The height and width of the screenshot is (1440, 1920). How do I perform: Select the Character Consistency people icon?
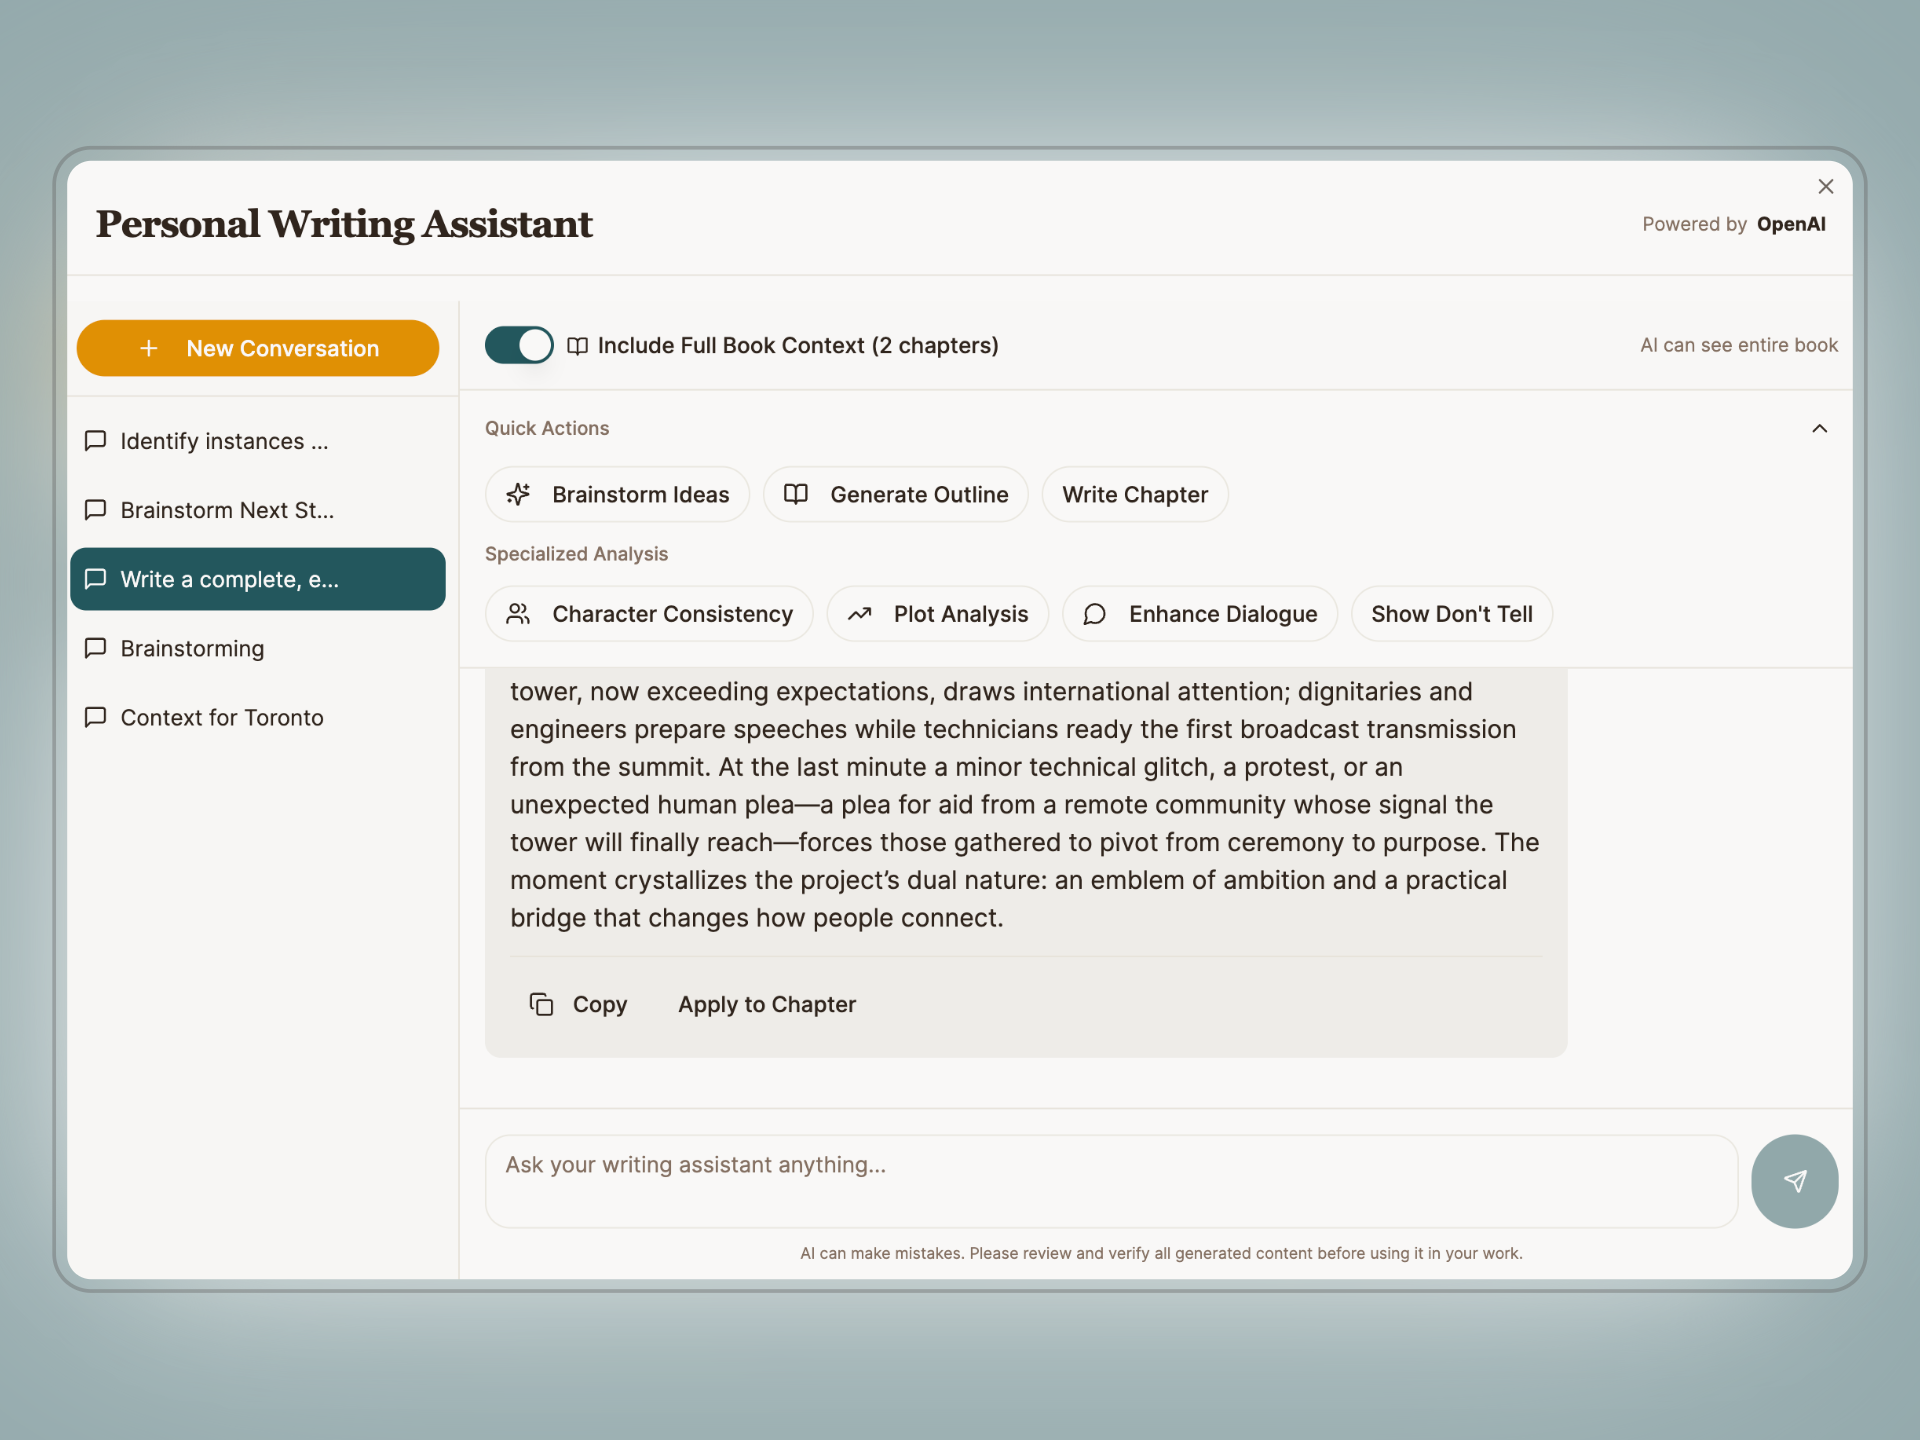tap(518, 614)
